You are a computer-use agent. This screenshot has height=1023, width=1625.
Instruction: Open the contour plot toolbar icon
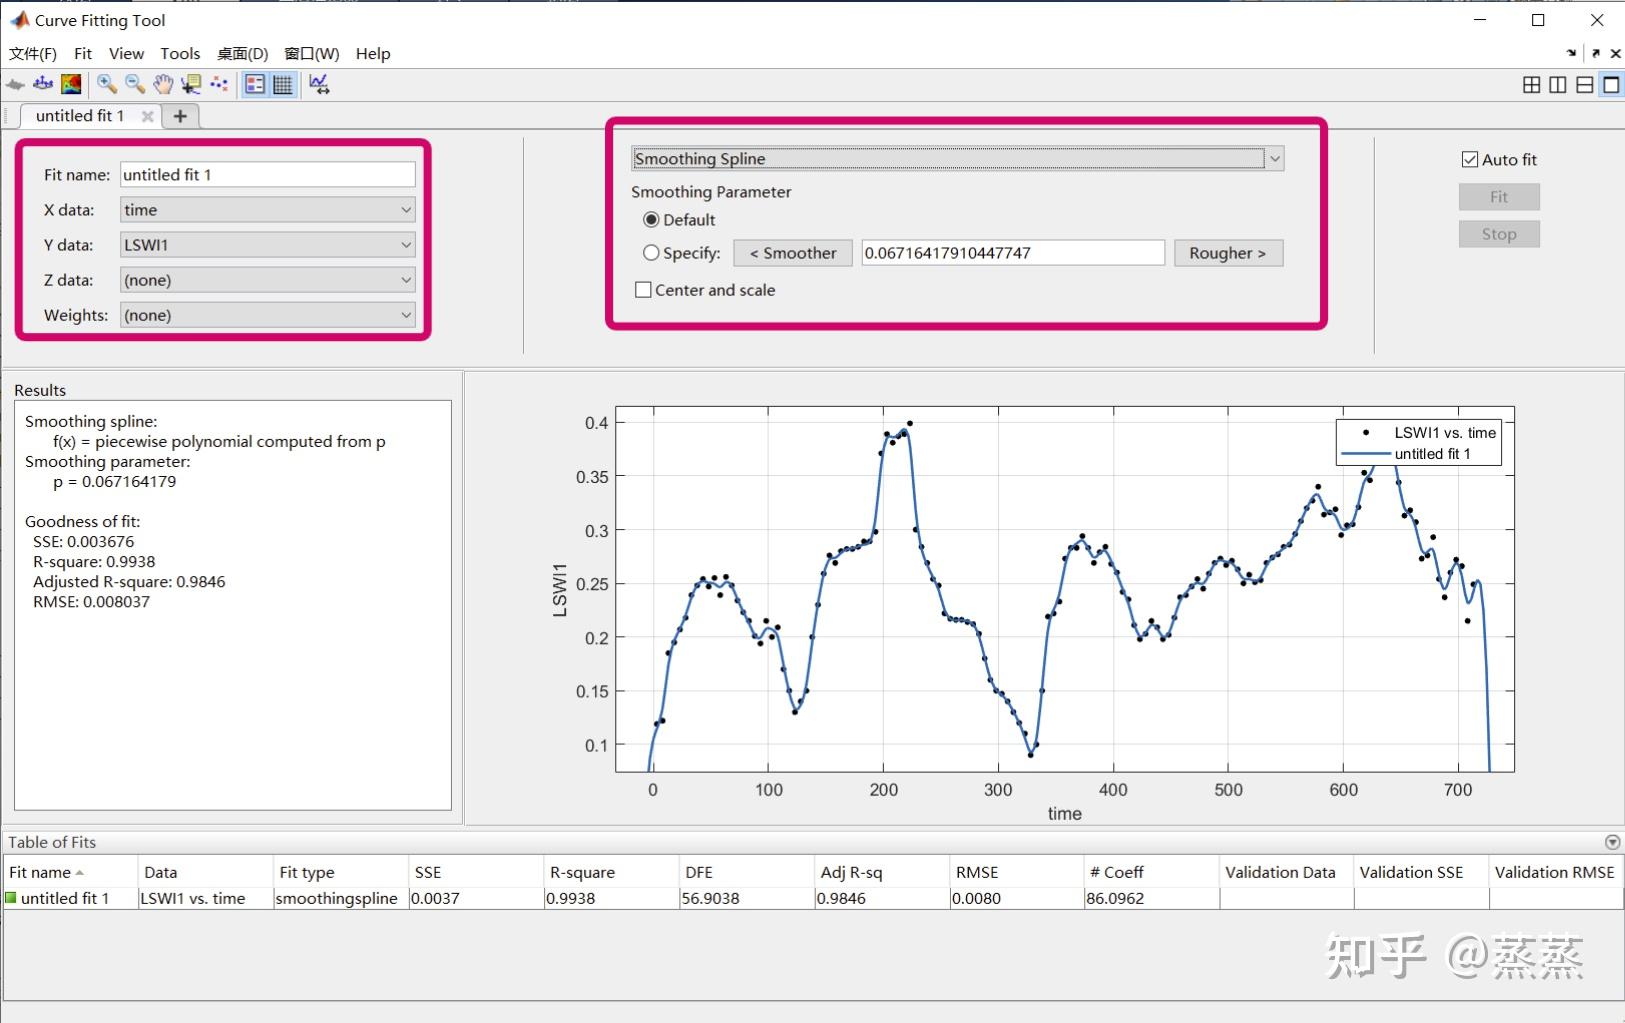click(x=71, y=85)
